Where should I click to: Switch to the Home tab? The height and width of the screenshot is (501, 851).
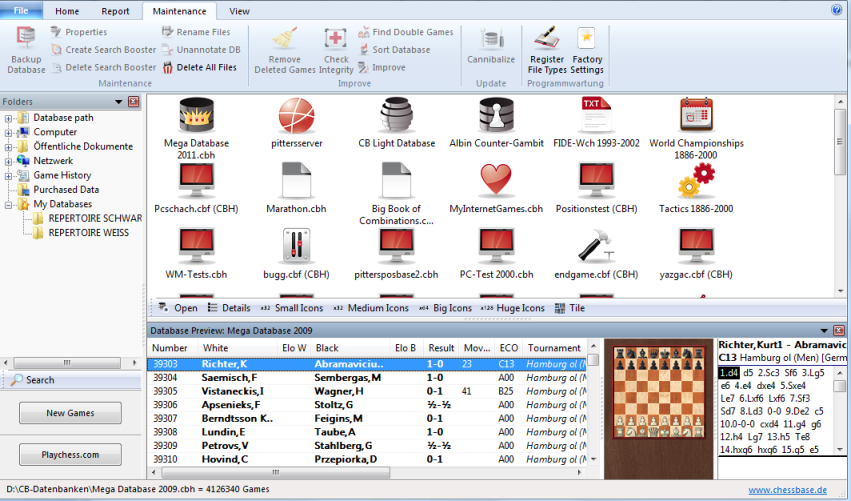(x=67, y=11)
